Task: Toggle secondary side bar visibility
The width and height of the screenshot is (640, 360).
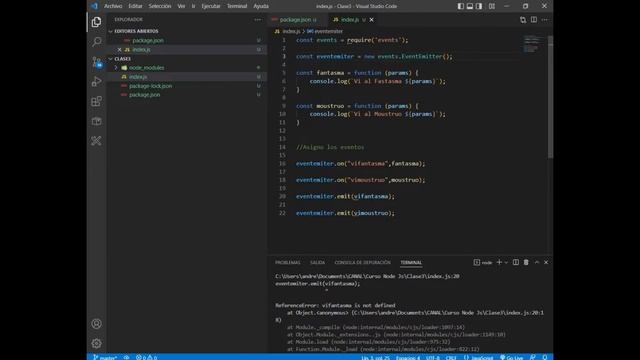Action: coord(479,6)
